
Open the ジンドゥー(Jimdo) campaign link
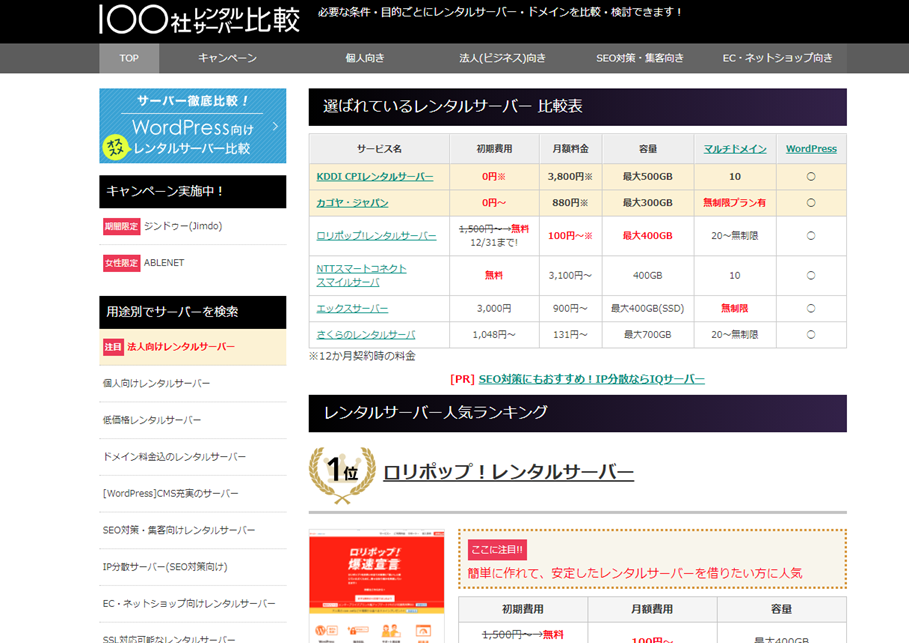point(183,226)
